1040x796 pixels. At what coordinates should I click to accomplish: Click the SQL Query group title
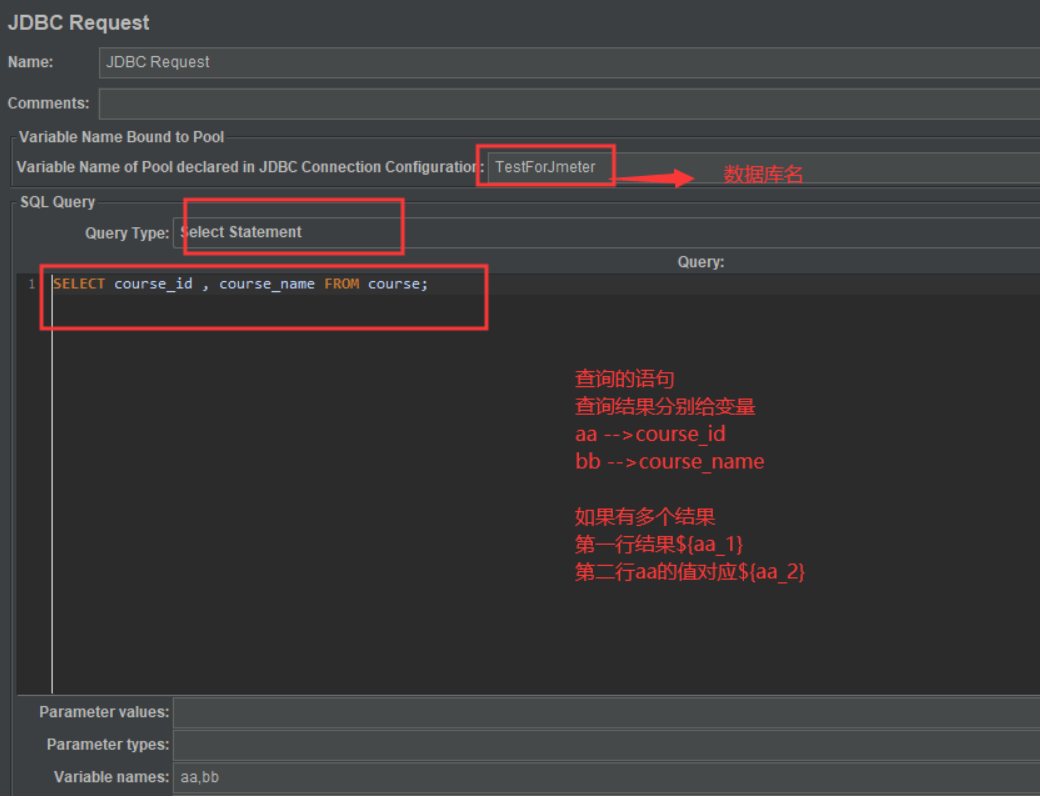click(x=58, y=202)
